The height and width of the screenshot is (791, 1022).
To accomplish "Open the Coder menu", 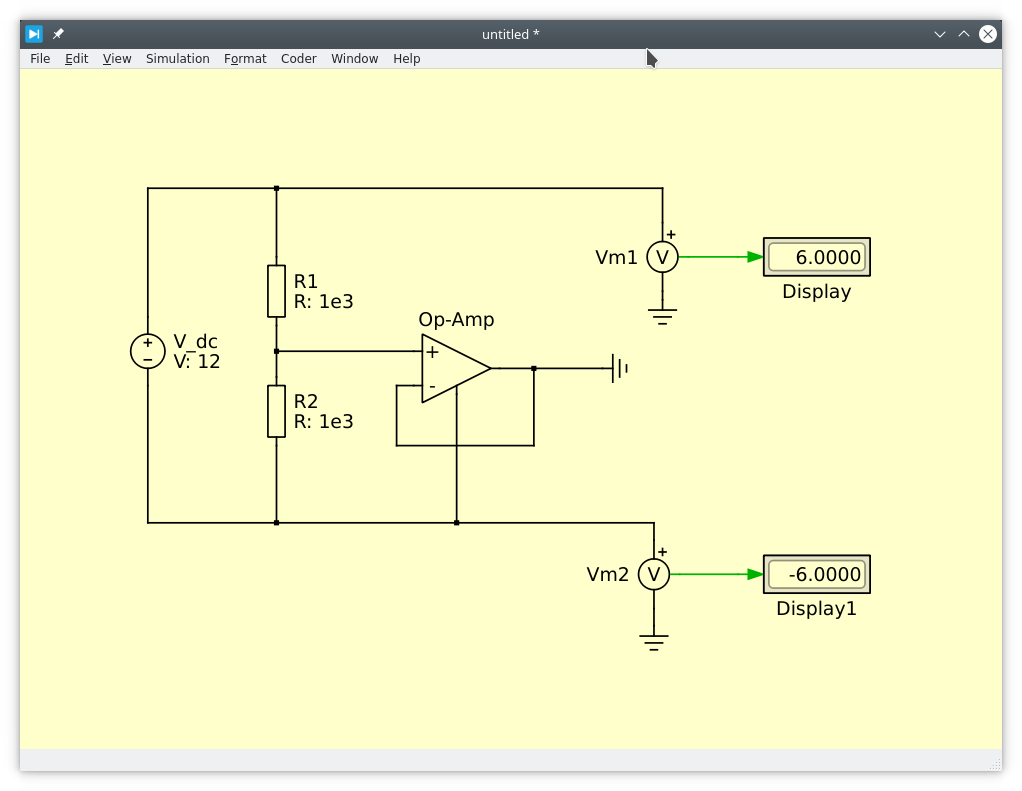I will (298, 59).
